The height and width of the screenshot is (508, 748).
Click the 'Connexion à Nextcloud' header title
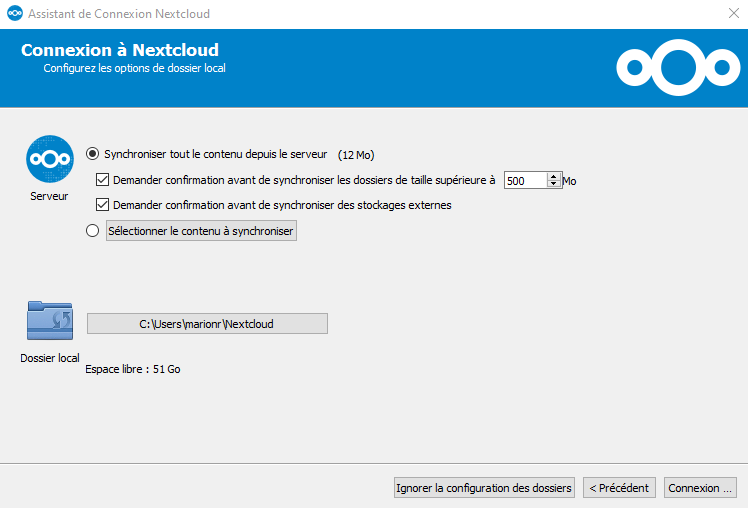[x=120, y=50]
